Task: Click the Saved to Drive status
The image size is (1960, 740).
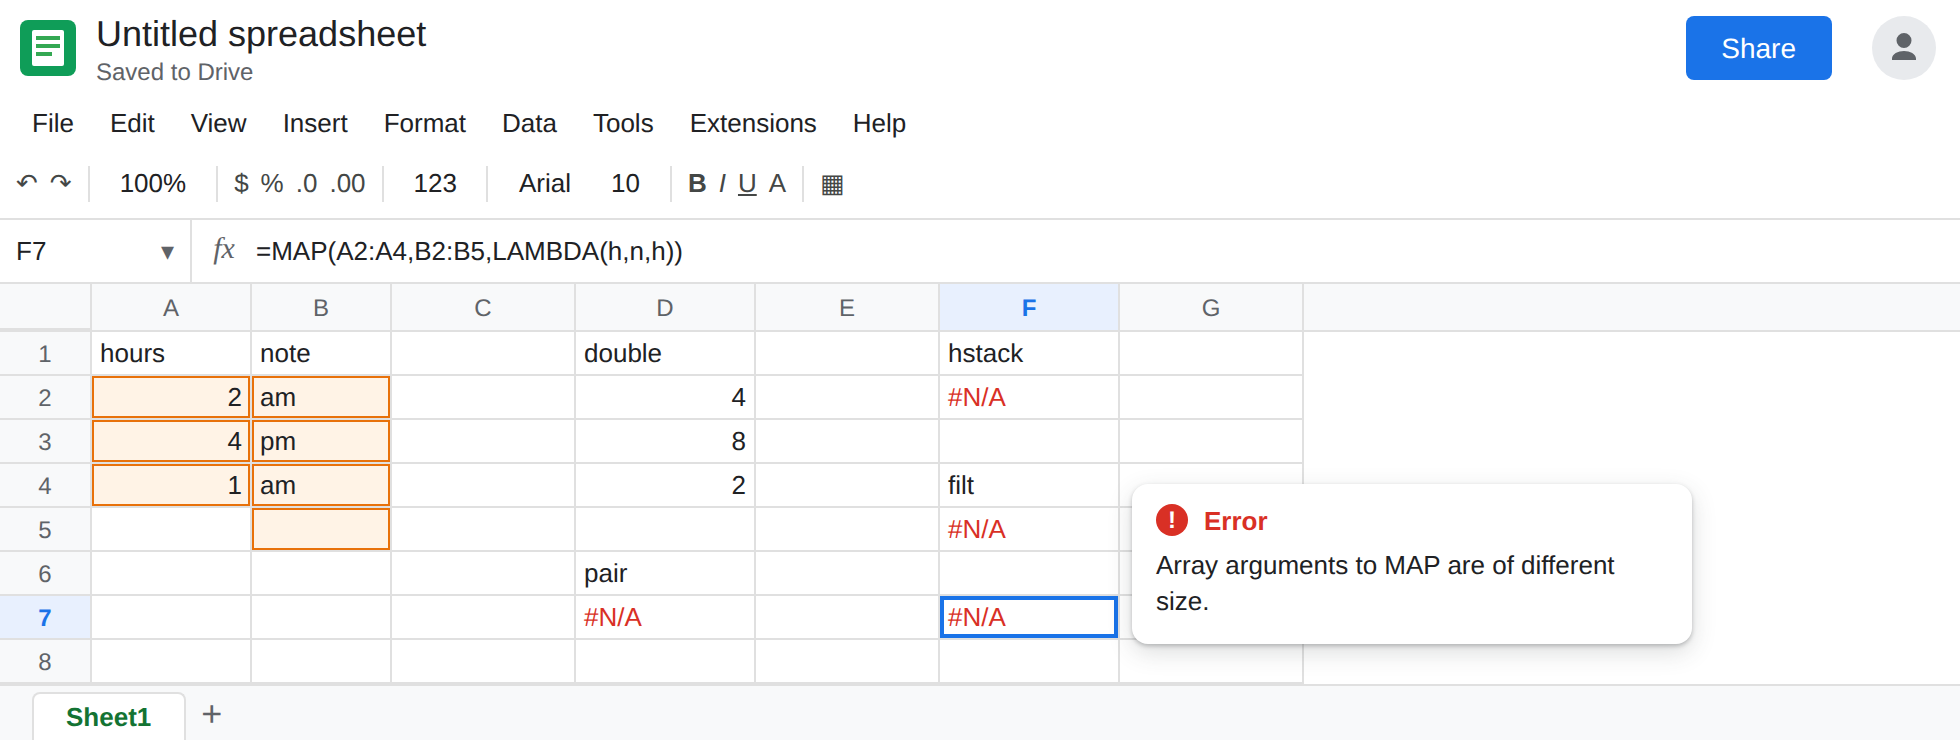Action: tap(174, 72)
